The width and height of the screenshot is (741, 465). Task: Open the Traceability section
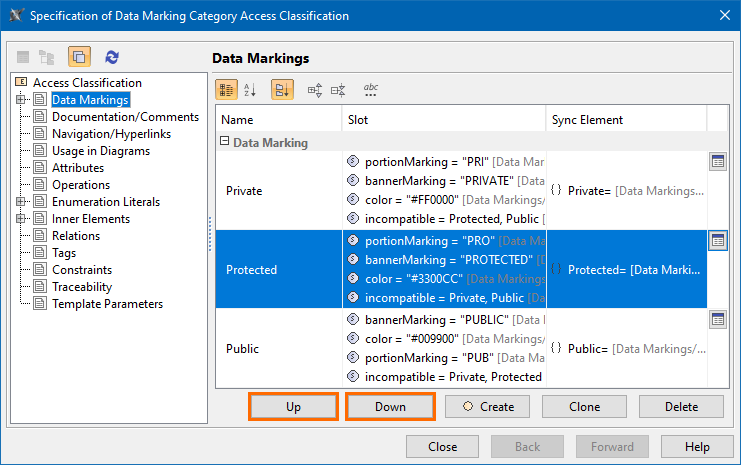click(x=82, y=287)
